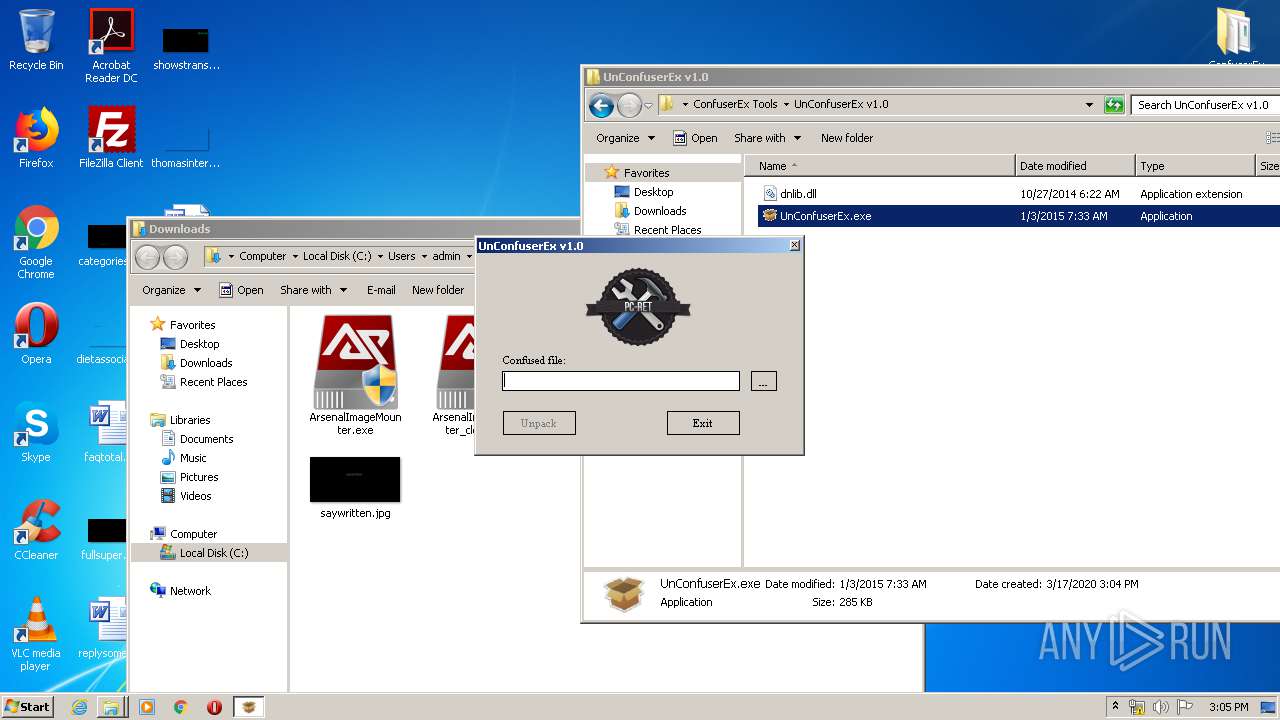
Task: Click ConfuserEx Tools breadcrumb segment
Action: (x=735, y=104)
